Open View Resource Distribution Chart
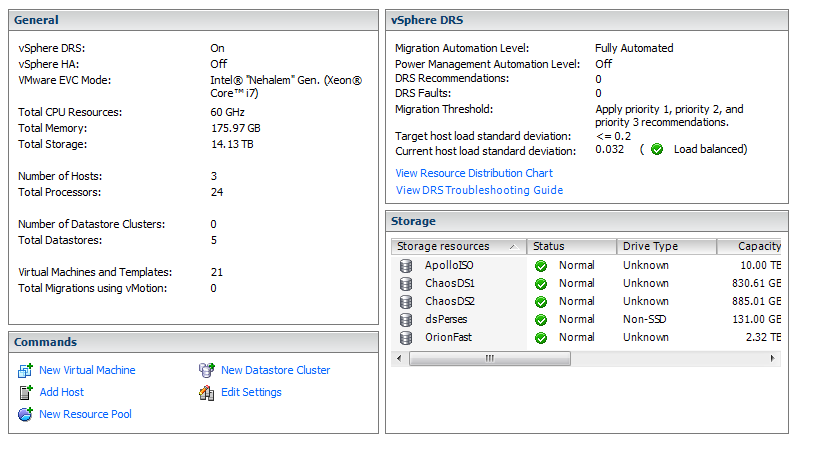This screenshot has height=456, width=815. point(474,173)
